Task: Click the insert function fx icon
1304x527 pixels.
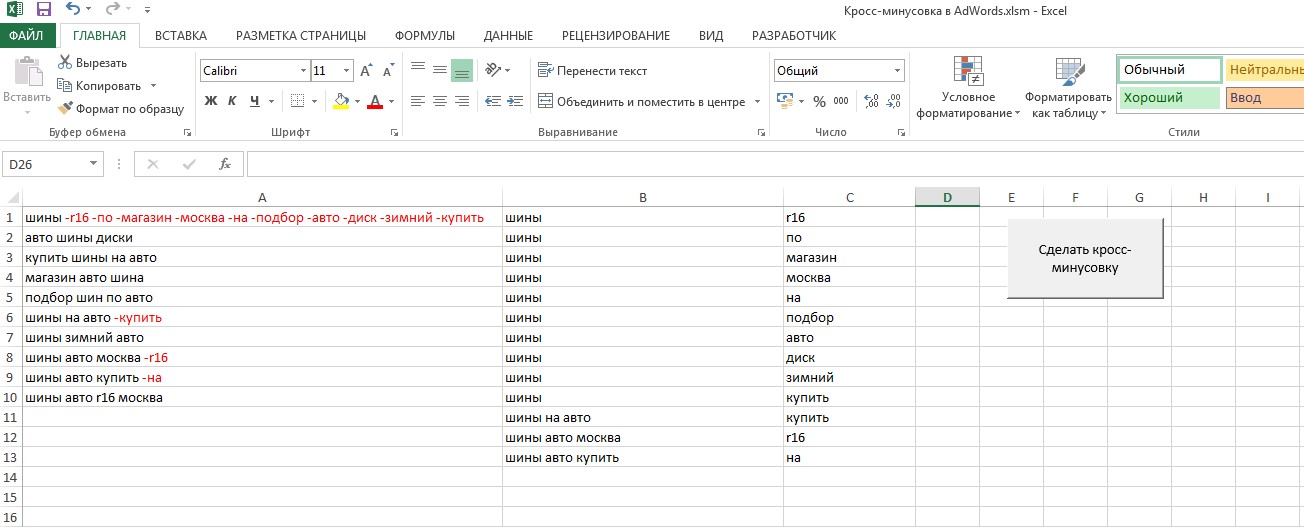Action: 225,164
